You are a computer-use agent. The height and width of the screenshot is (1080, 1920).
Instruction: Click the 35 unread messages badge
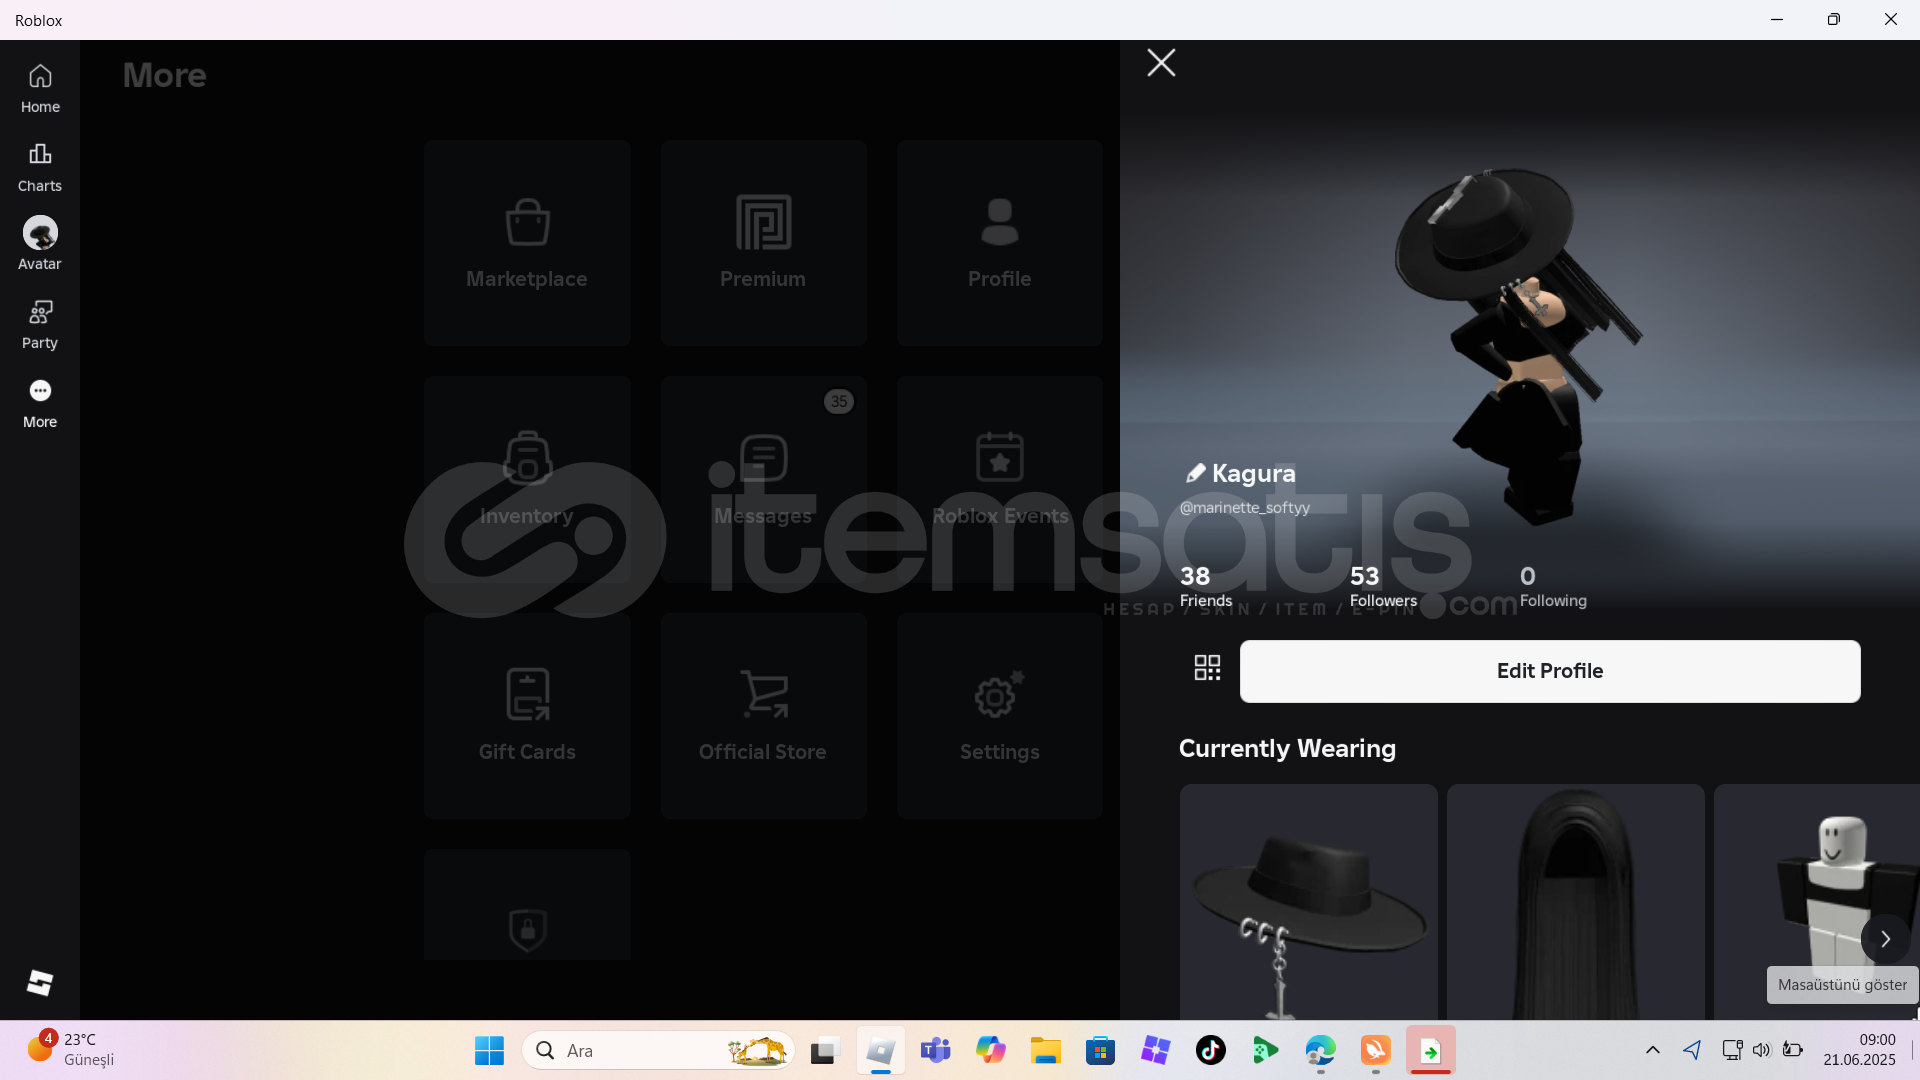[838, 402]
